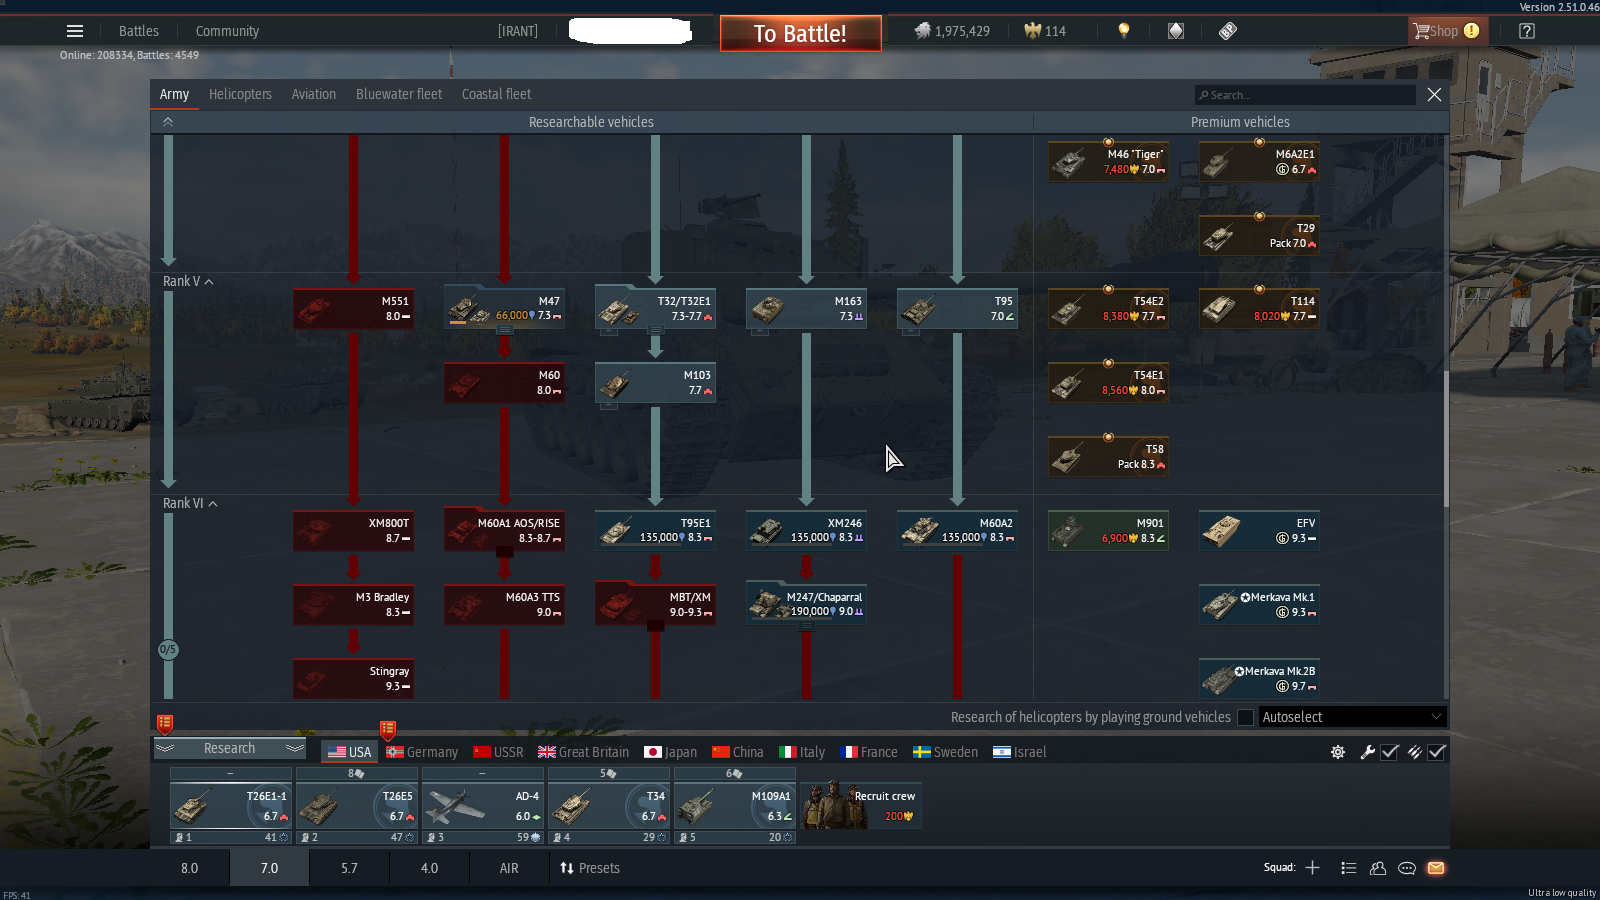Click the vehicle search field

coord(1305,95)
